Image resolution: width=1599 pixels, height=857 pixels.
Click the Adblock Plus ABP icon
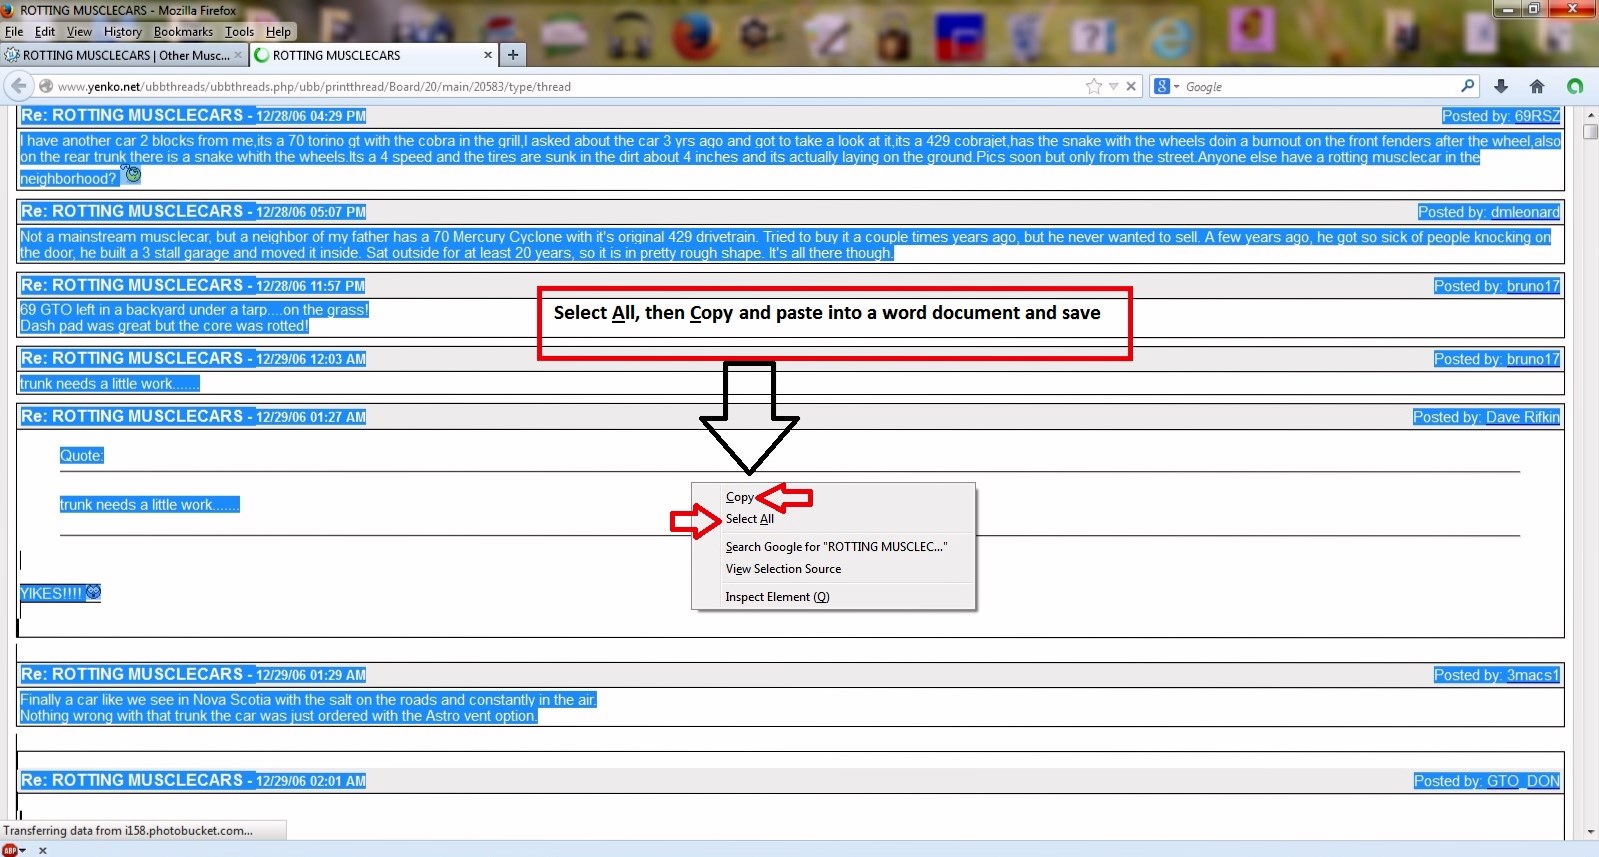click(10, 850)
